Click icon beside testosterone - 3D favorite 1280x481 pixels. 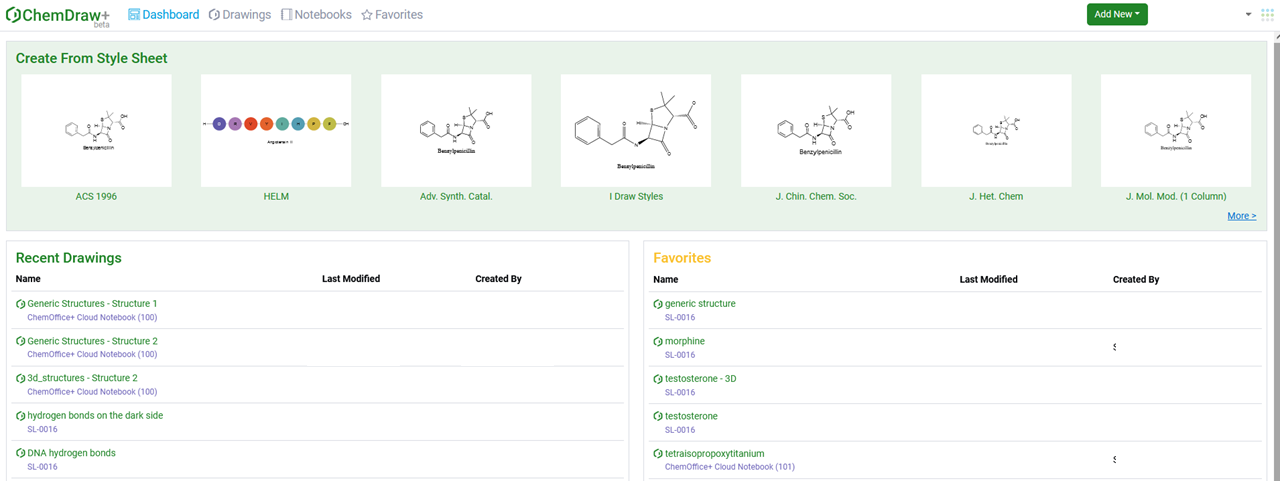click(x=657, y=379)
